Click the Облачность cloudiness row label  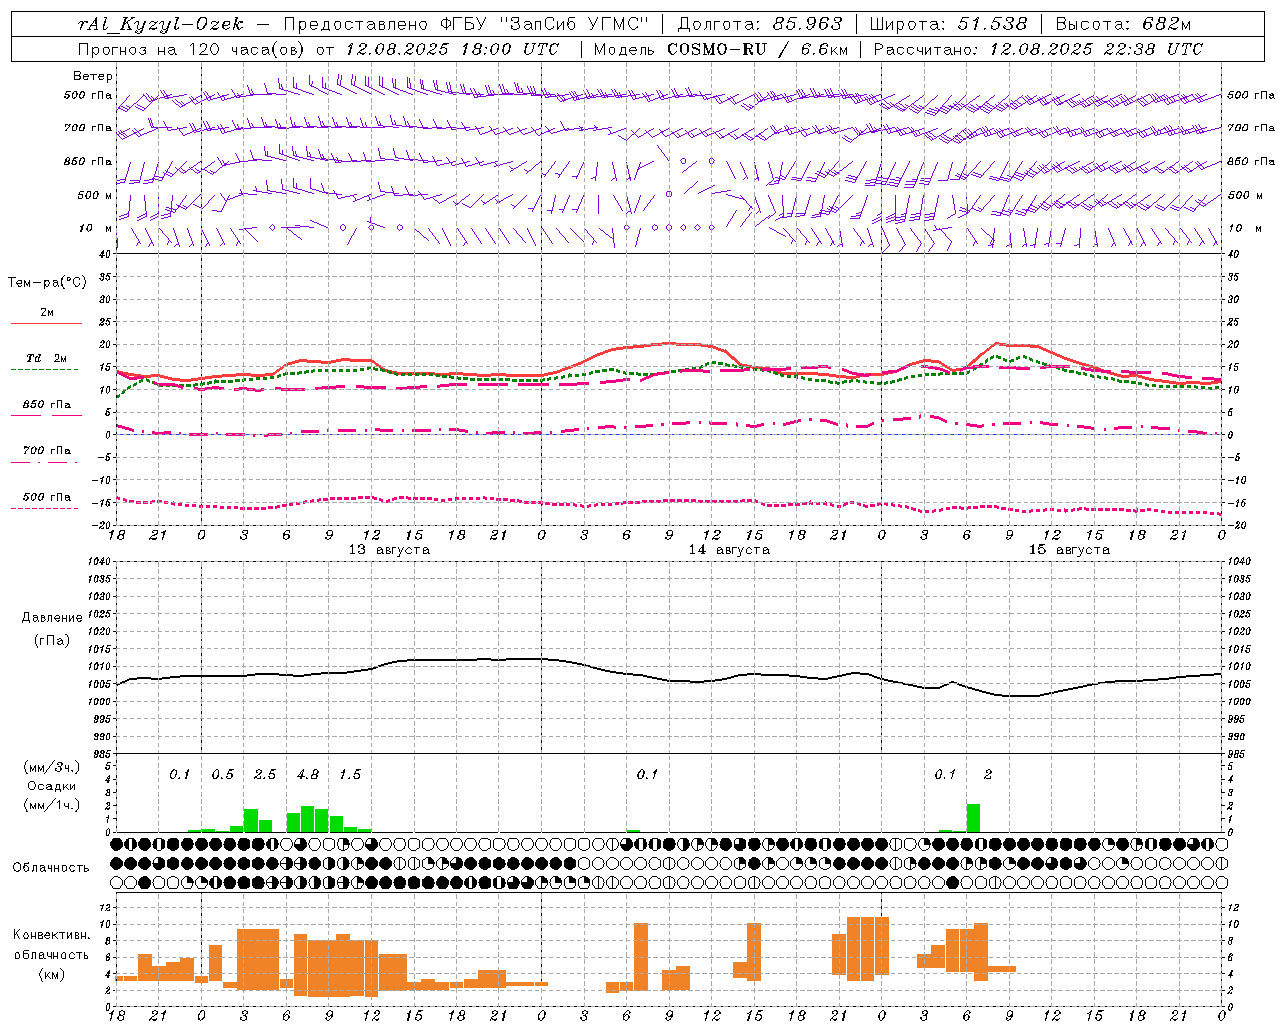point(51,867)
